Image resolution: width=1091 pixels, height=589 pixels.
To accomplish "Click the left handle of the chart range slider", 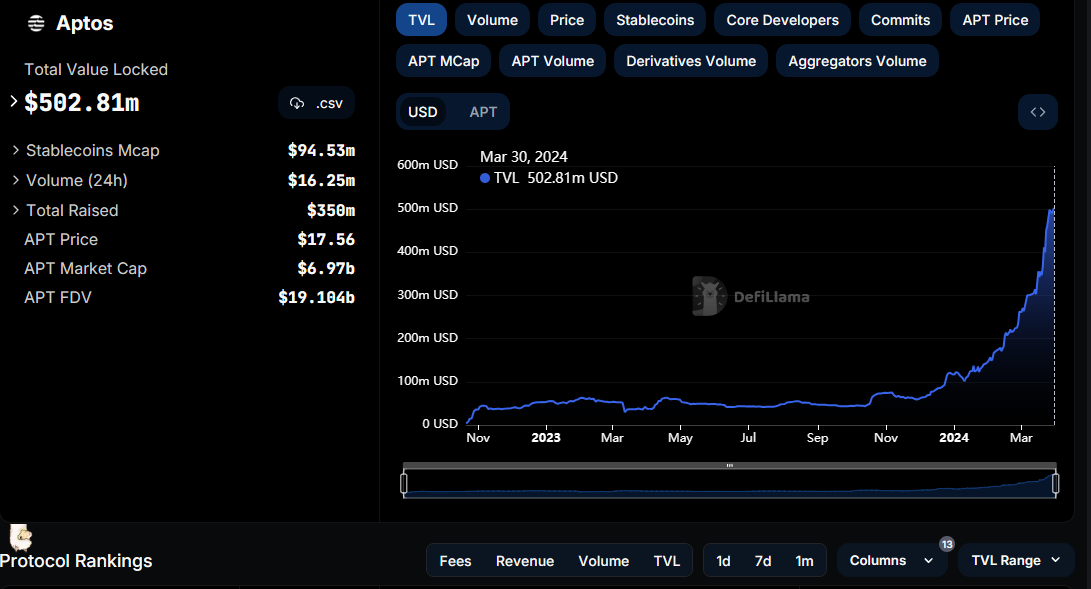I will click(404, 483).
